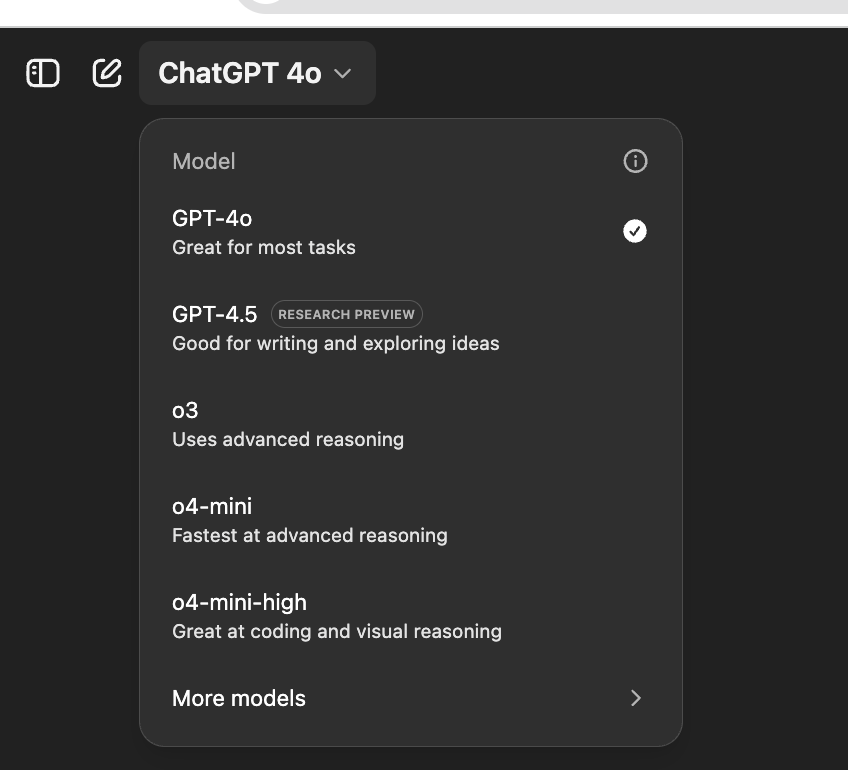
Task: Click the info icon in the Model menu
Action: [635, 161]
